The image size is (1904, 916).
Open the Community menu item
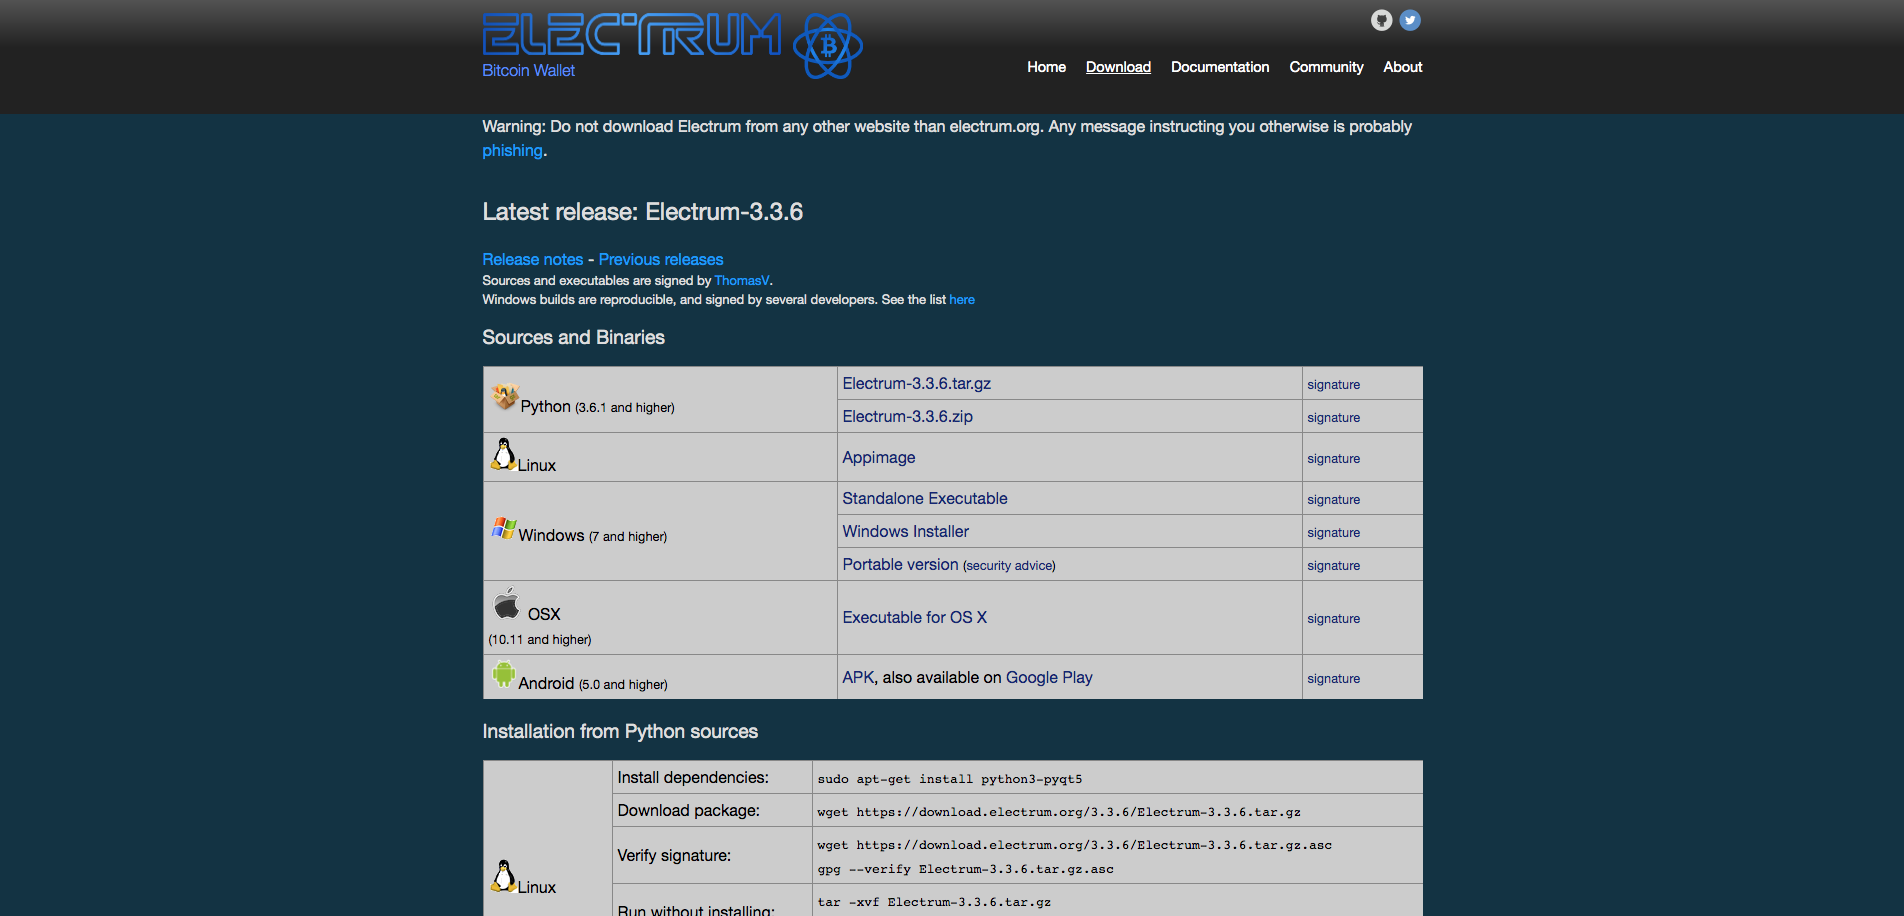click(x=1326, y=67)
